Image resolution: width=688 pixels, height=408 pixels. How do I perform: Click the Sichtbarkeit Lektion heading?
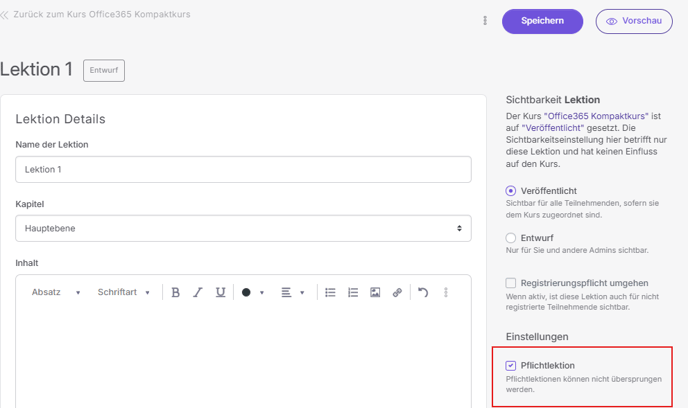553,100
